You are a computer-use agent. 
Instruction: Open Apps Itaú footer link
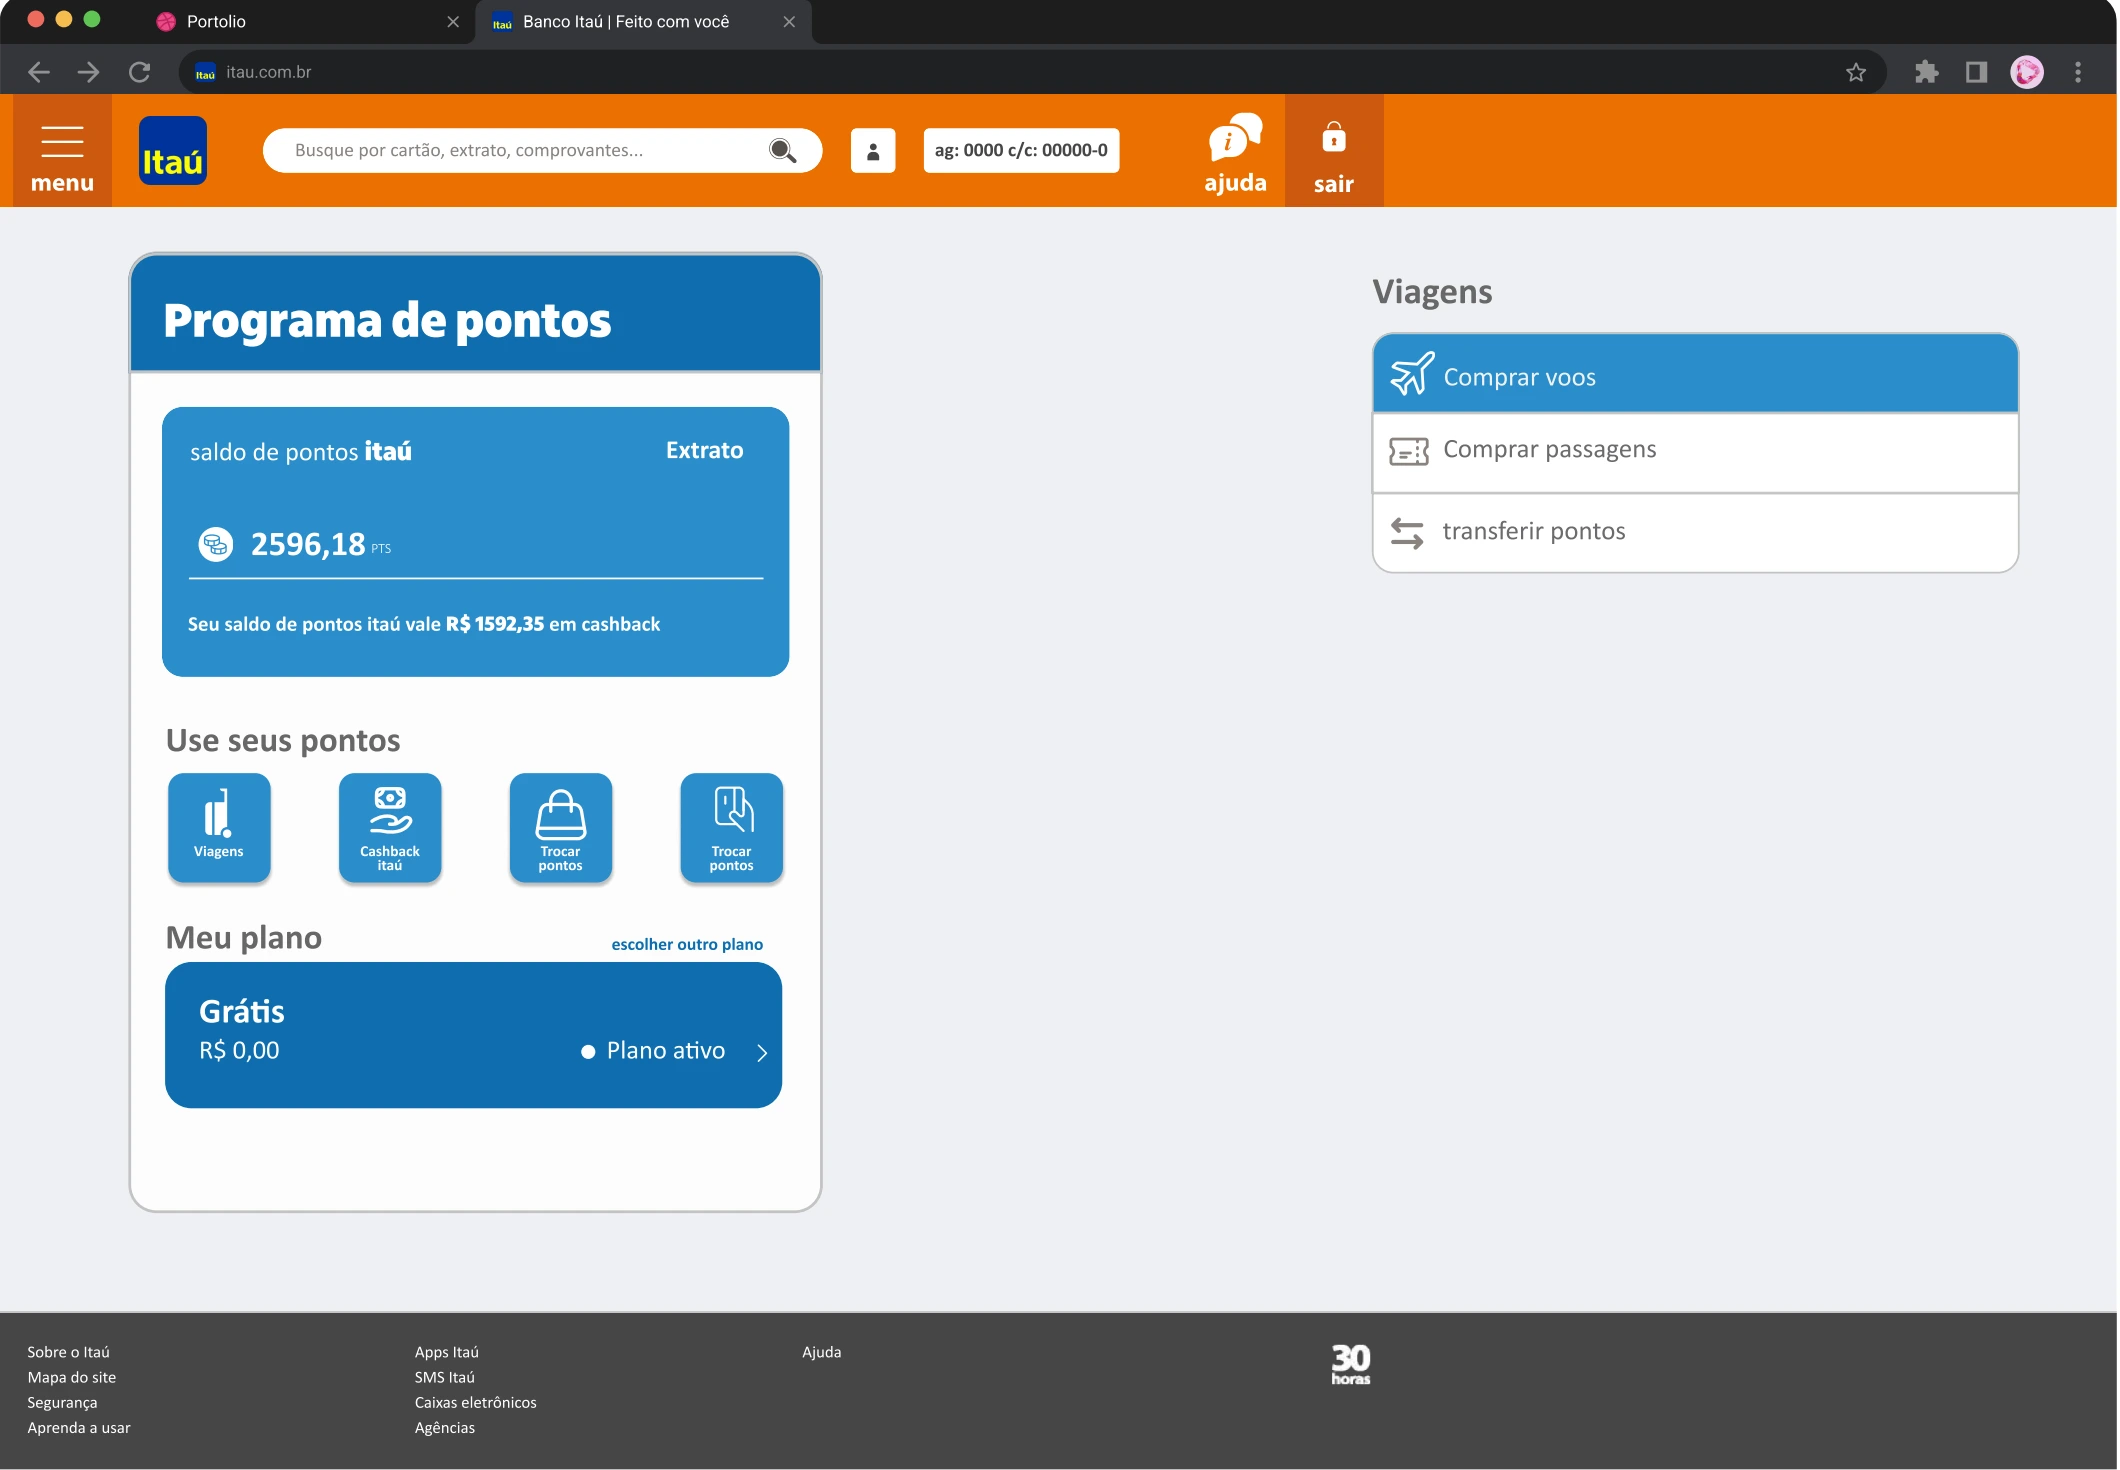446,1352
